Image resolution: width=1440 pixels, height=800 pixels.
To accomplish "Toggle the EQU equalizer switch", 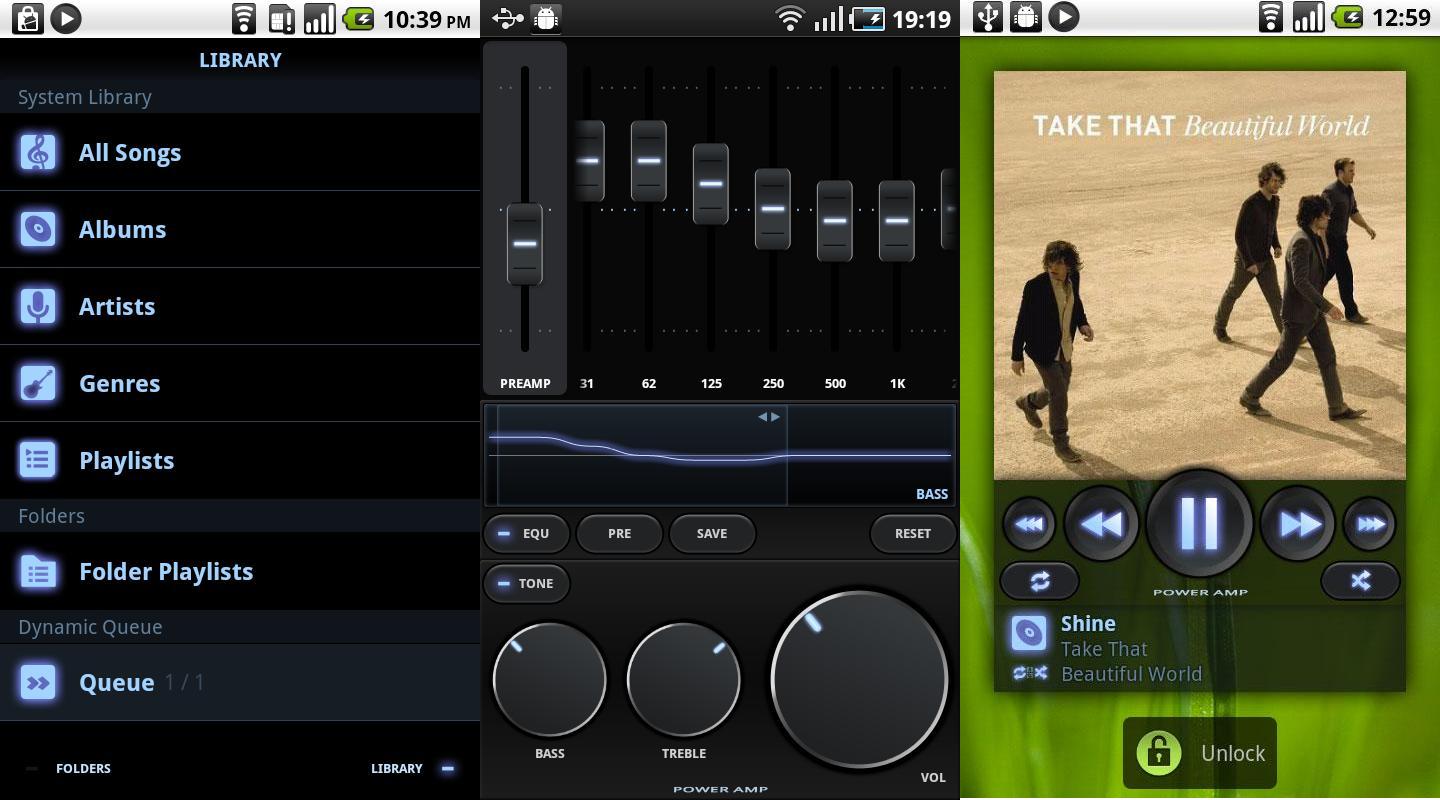I will pos(527,533).
